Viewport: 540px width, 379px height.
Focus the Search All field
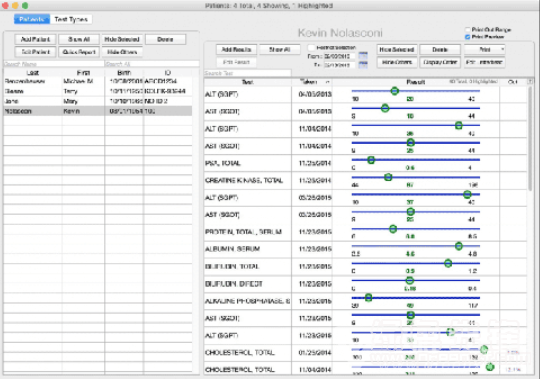[152, 64]
